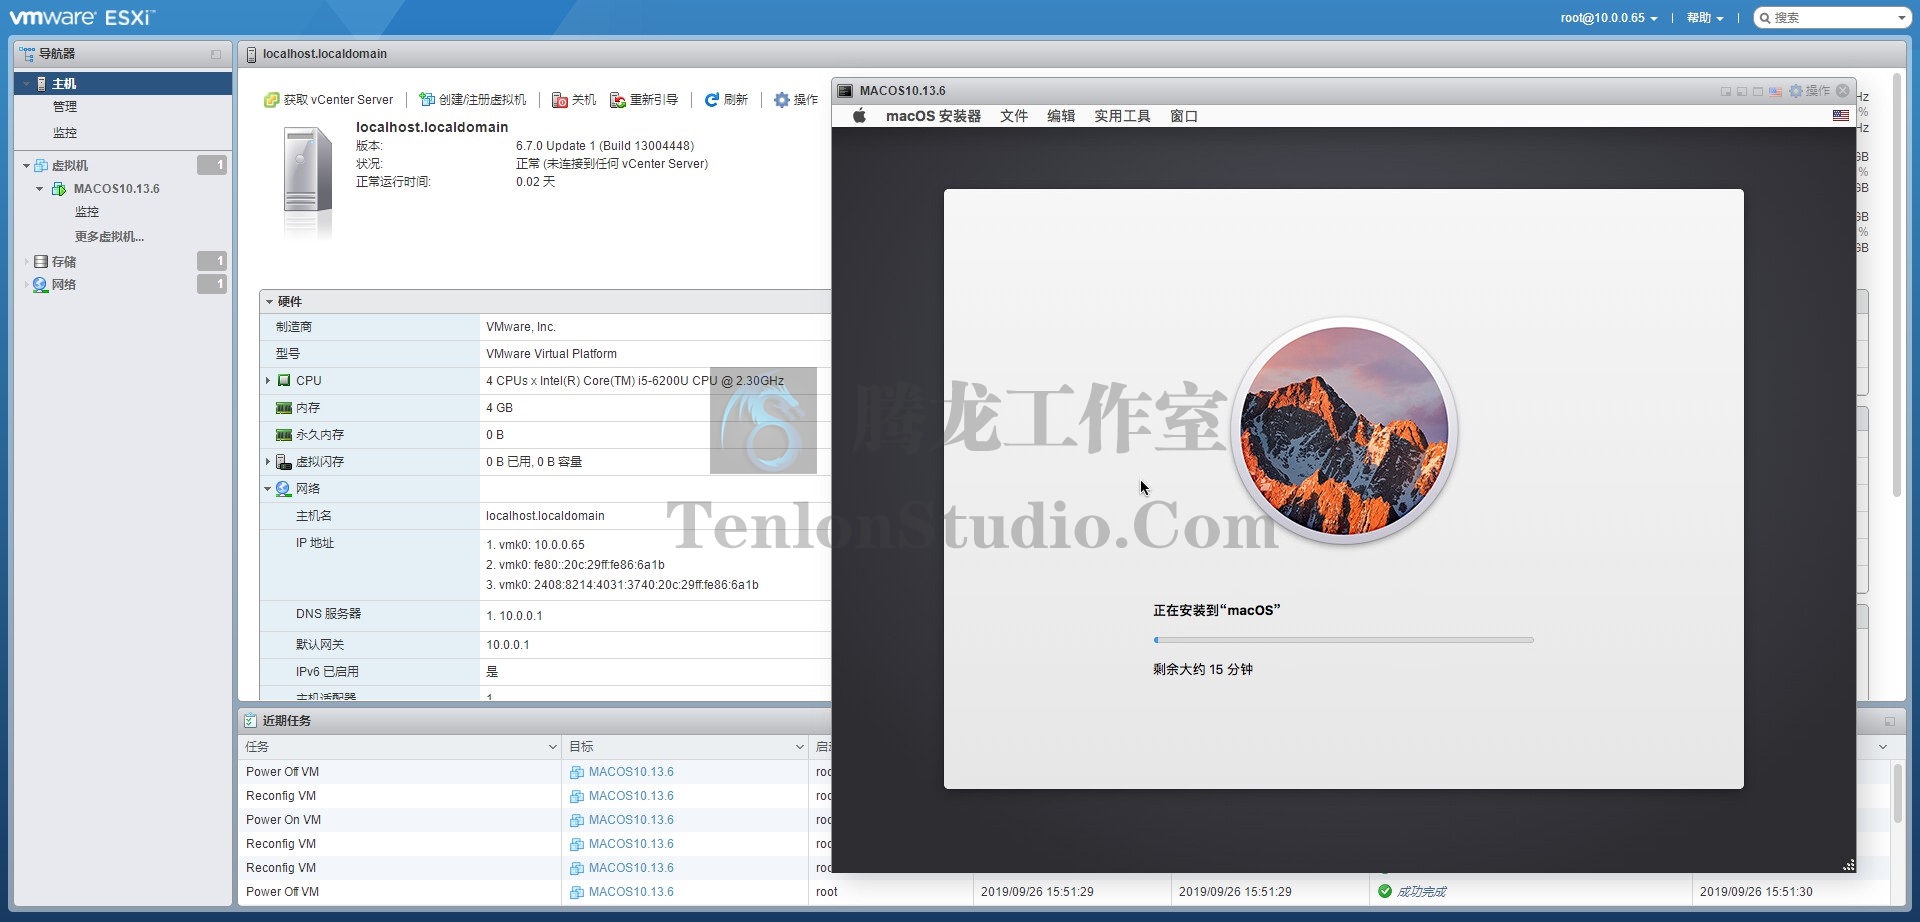This screenshot has height=922, width=1920.
Task: Click the 刷新 refresh button
Action: pyautogui.click(x=726, y=100)
